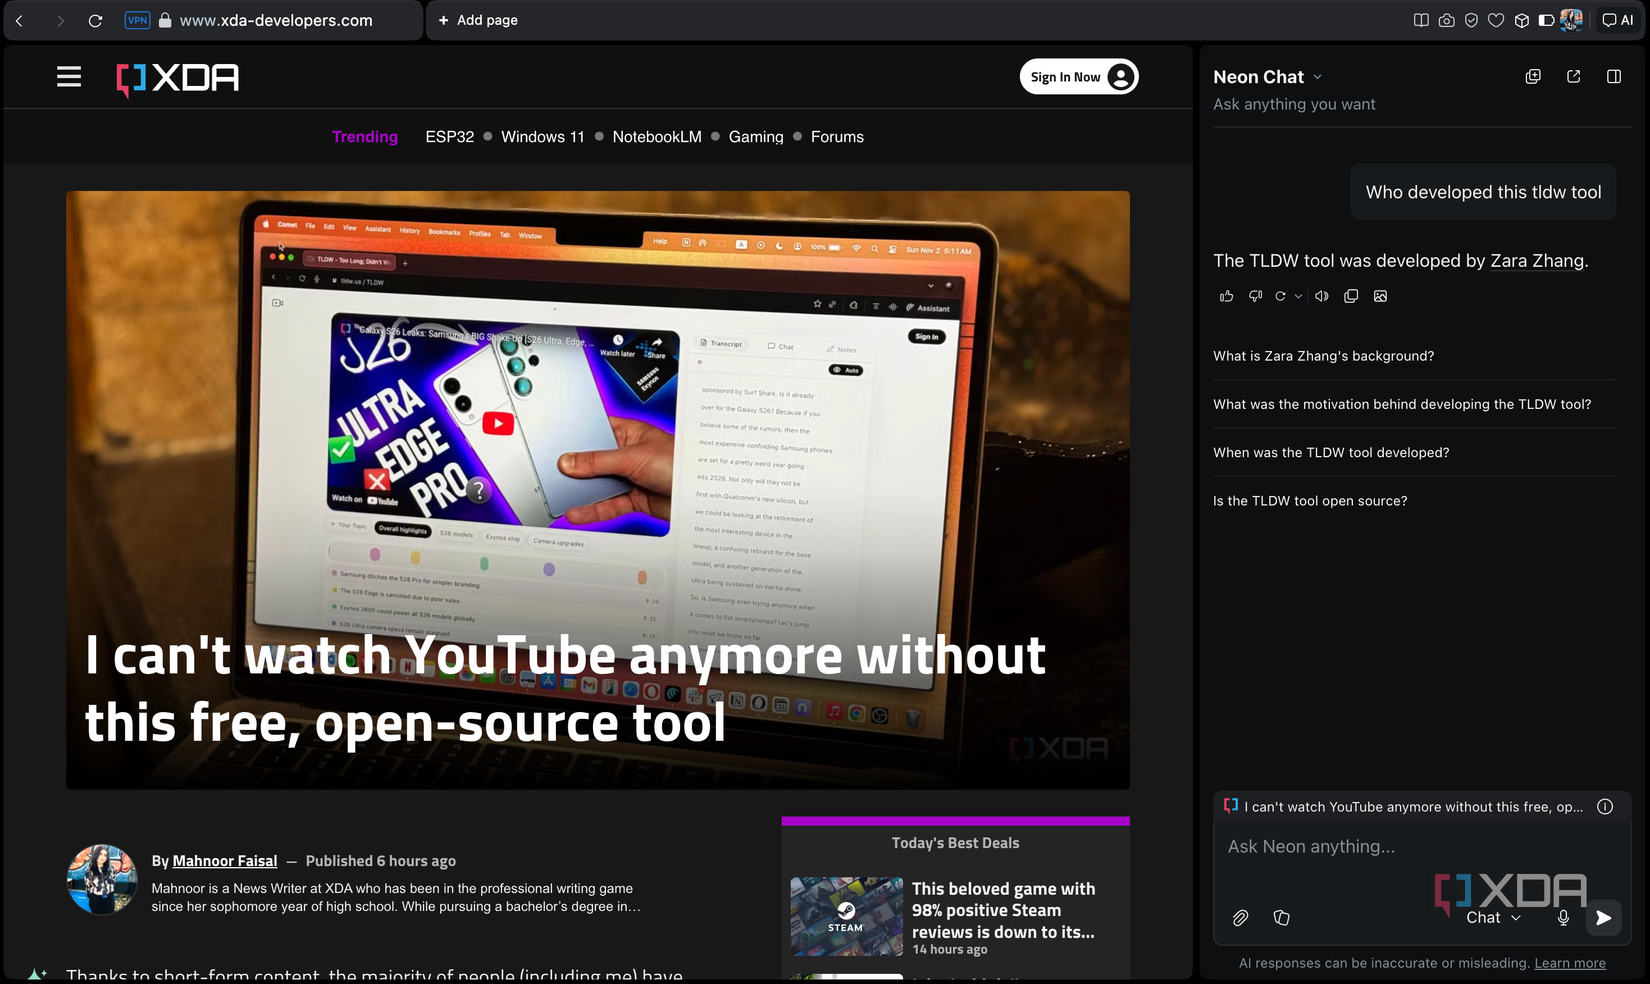Give the answer a thumbs down
The image size is (1650, 984).
click(x=1255, y=296)
